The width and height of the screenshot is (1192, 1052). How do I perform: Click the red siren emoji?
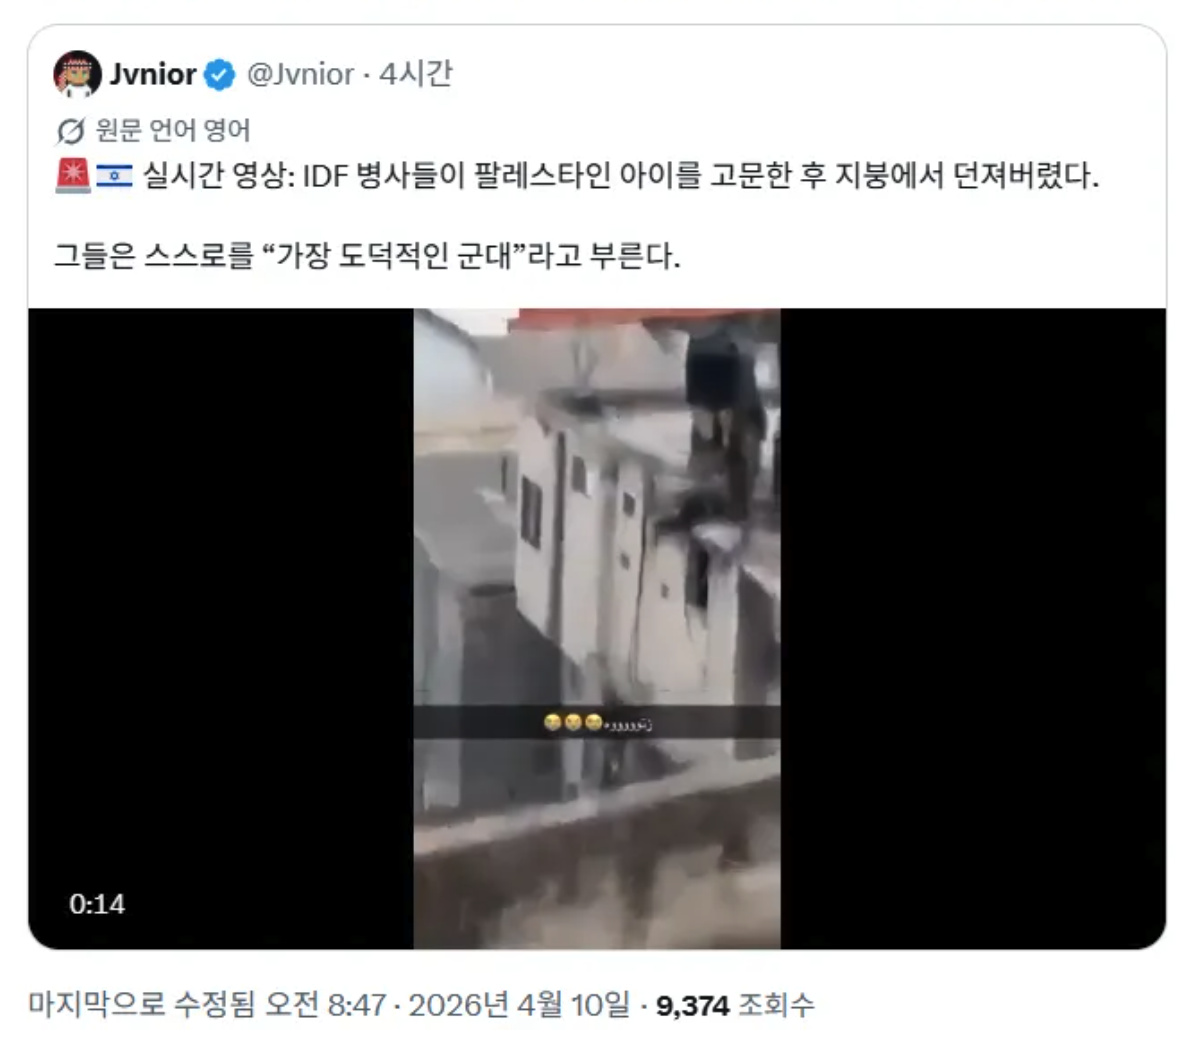[73, 176]
